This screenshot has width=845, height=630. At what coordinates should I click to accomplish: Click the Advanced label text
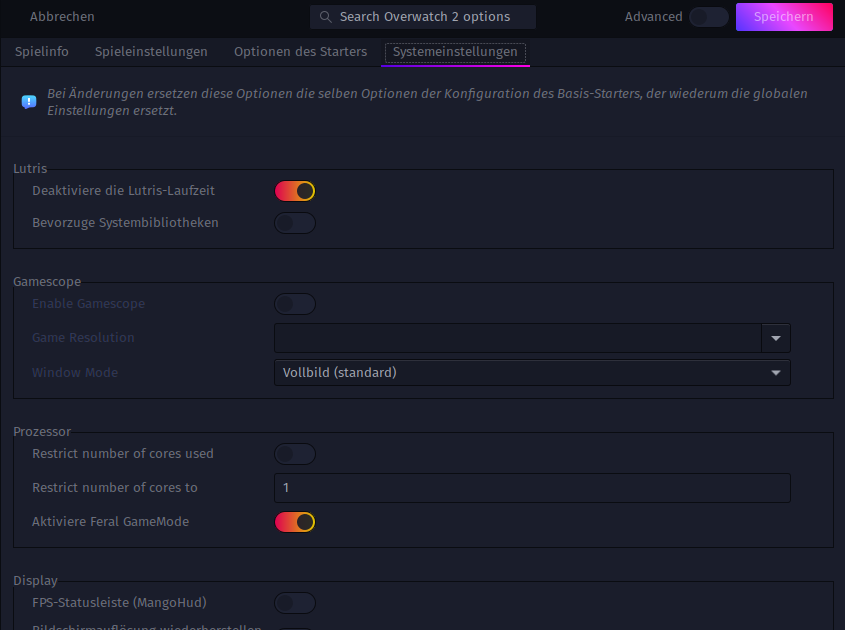pos(653,17)
